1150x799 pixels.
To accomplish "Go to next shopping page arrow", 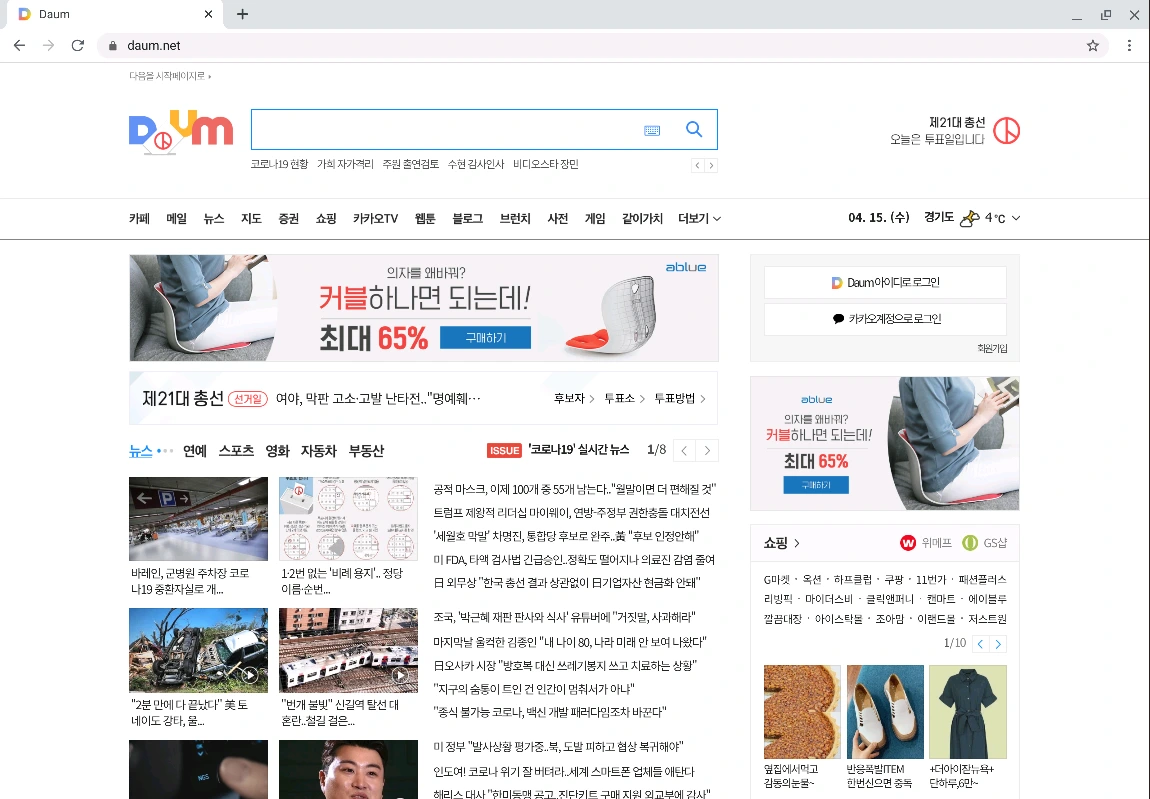I will tap(998, 644).
